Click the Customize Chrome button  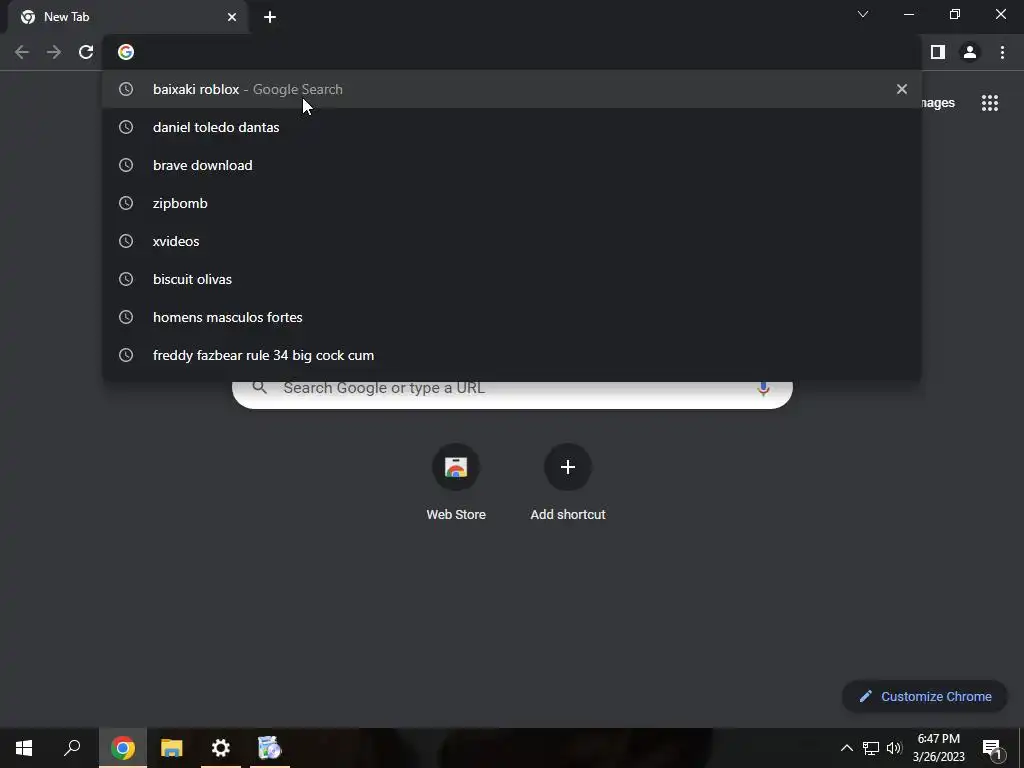click(x=925, y=696)
